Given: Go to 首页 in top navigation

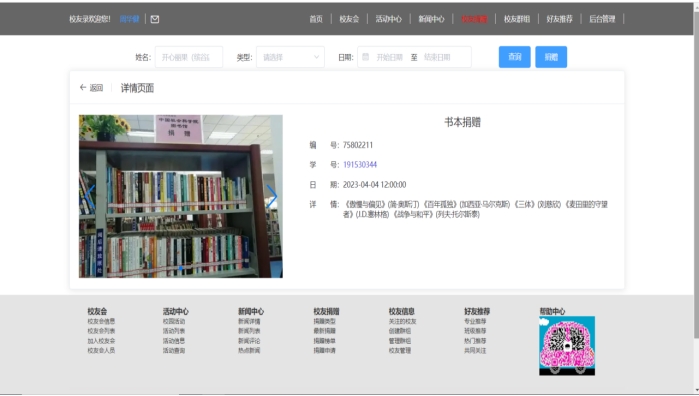Looking at the screenshot, I should [316, 19].
